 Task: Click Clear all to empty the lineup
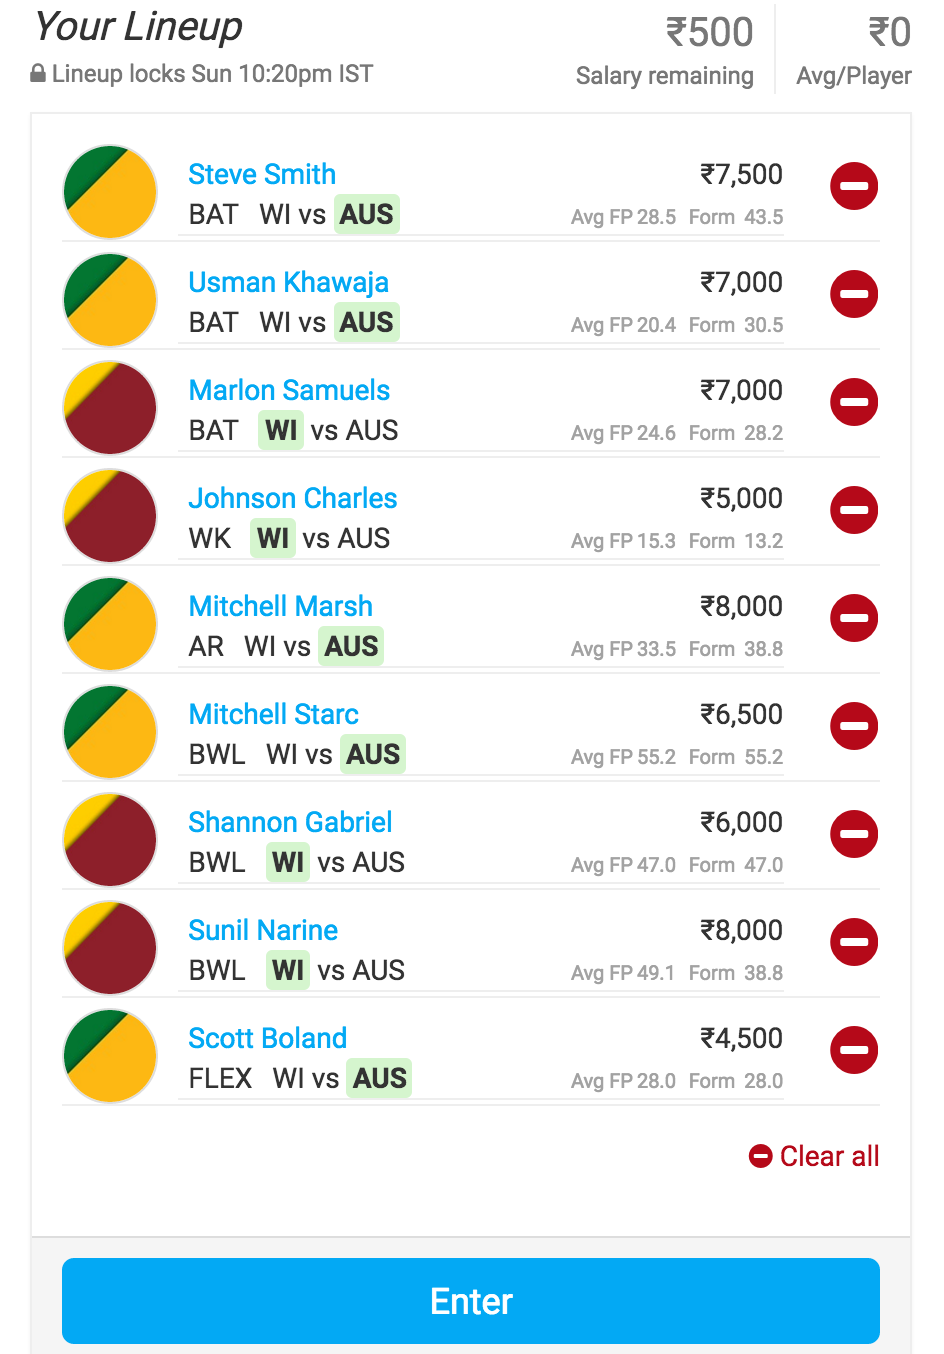tap(815, 1156)
